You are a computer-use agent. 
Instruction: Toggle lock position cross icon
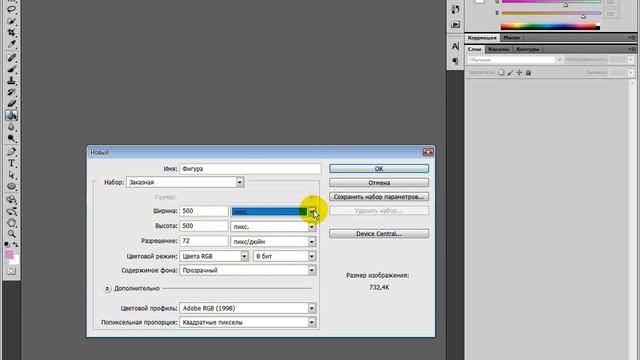coord(519,72)
